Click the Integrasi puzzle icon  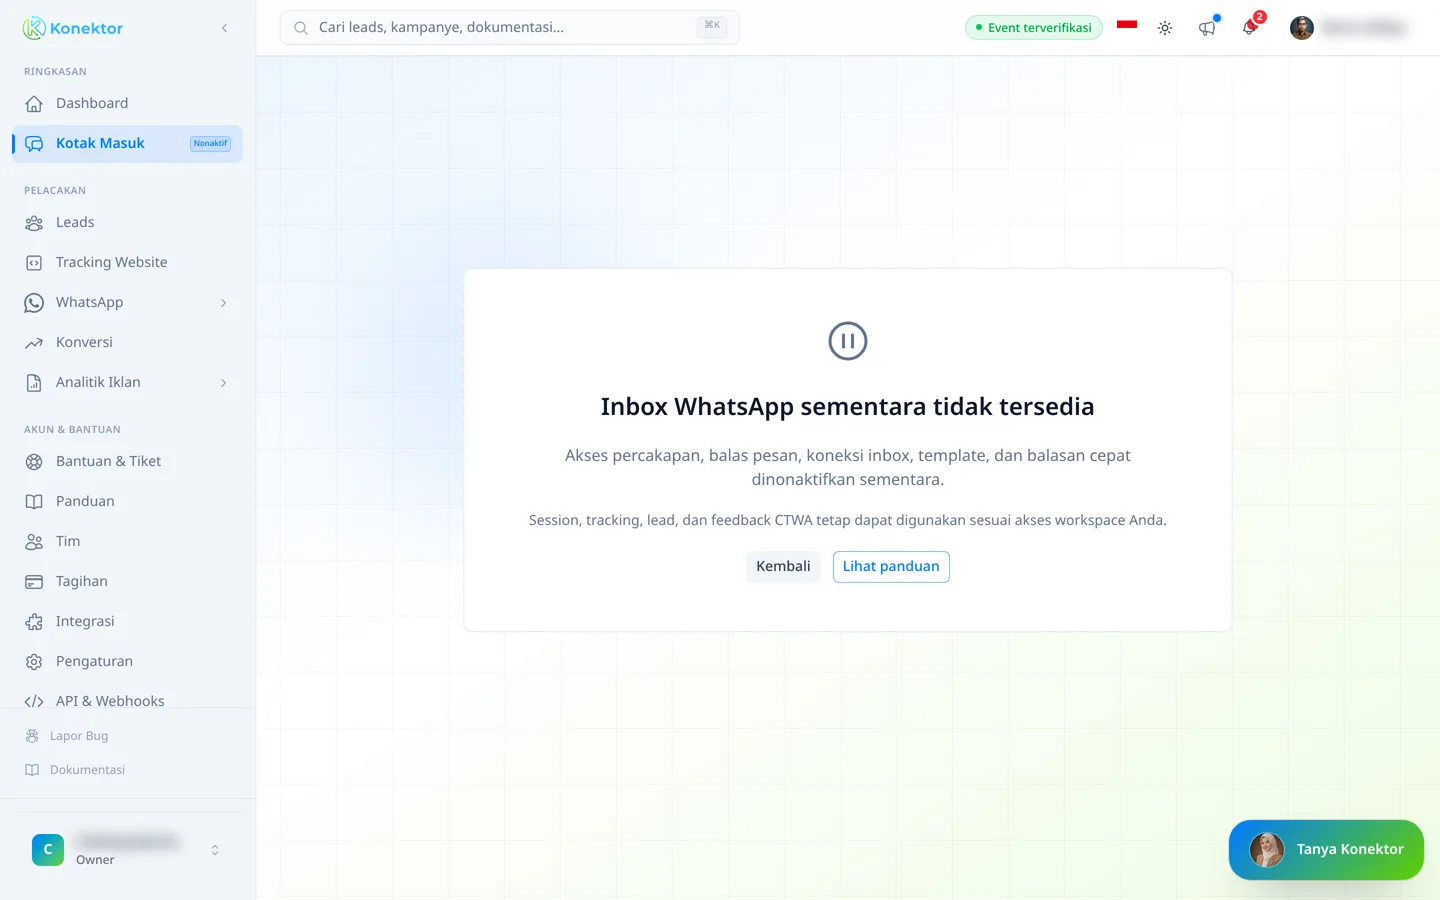(x=34, y=622)
